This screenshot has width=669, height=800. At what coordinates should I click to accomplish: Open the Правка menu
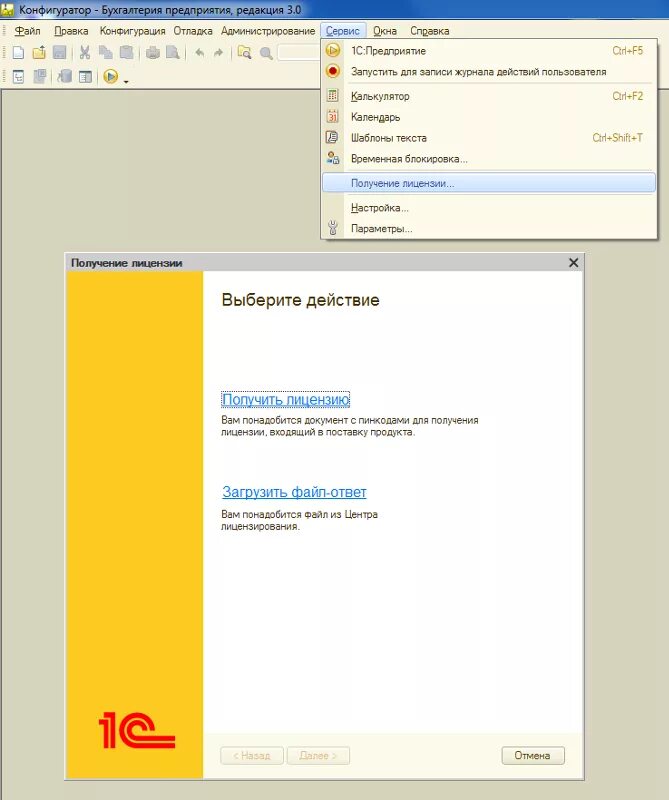(x=71, y=31)
